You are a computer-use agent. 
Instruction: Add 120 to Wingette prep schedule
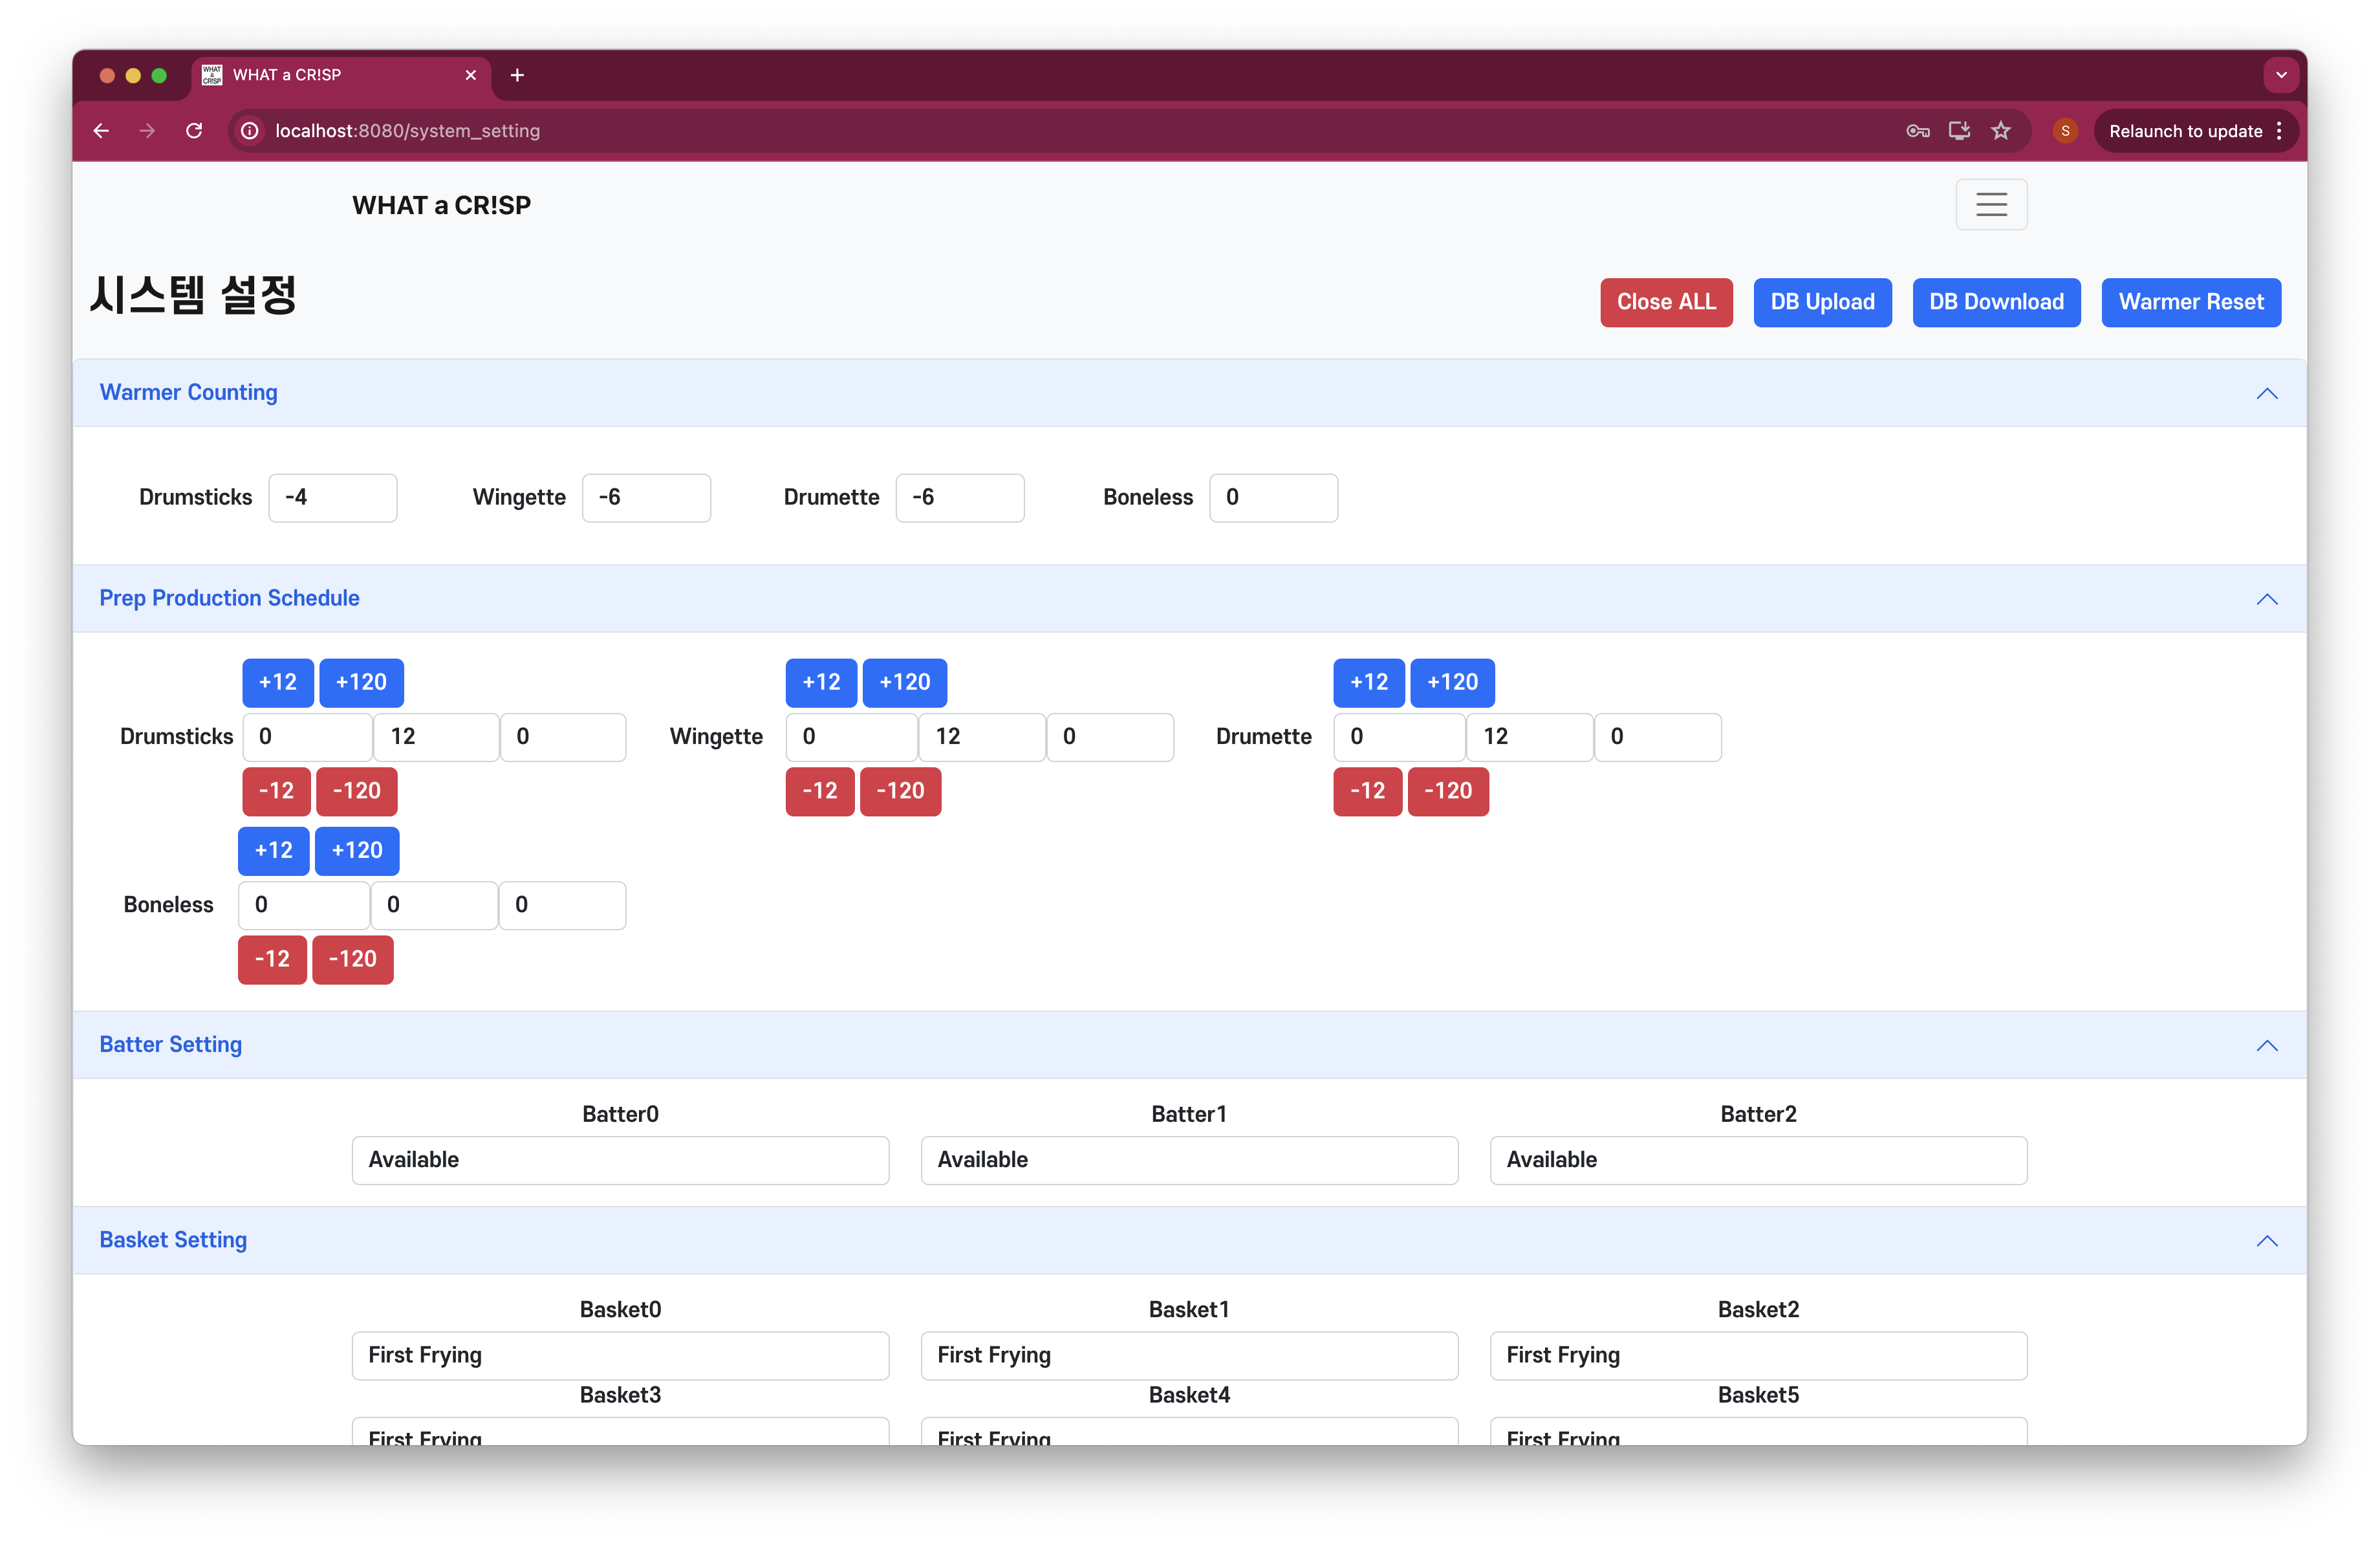904,682
